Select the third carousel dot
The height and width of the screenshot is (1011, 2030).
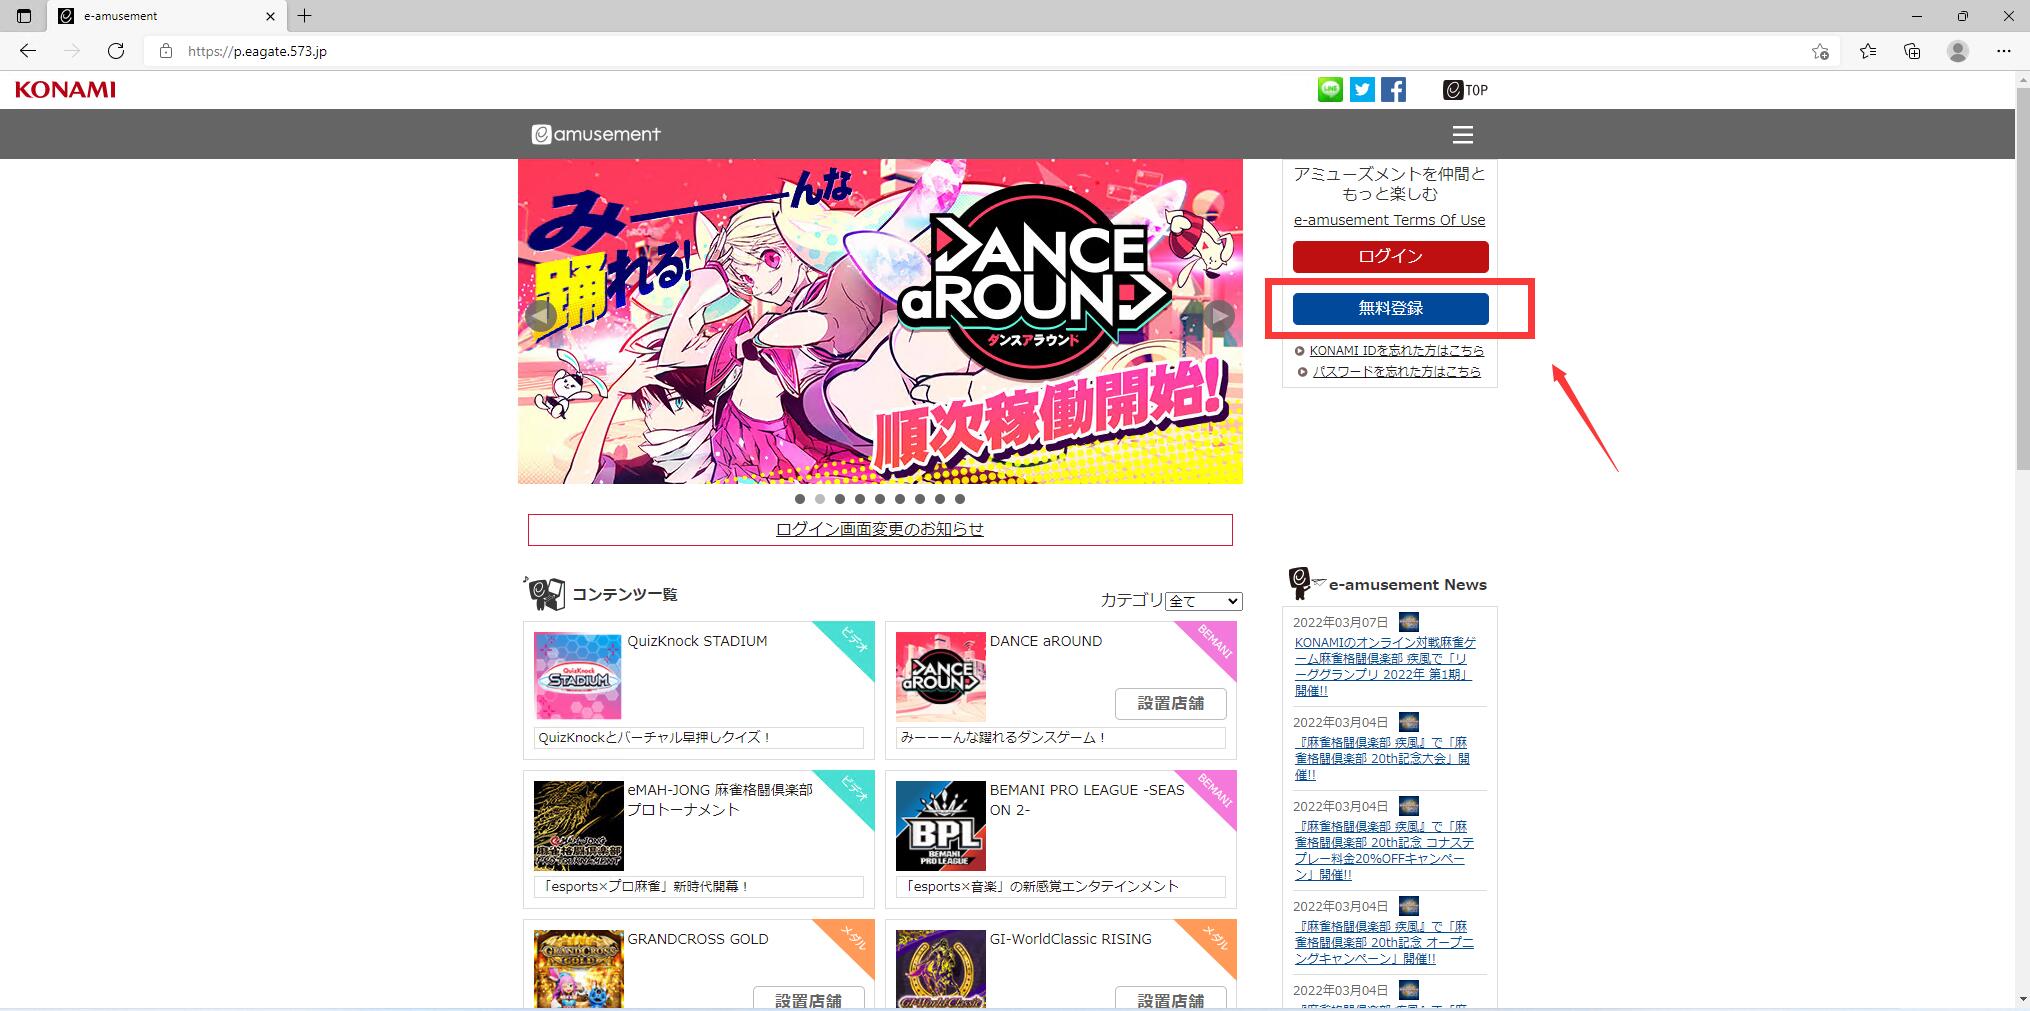click(840, 499)
